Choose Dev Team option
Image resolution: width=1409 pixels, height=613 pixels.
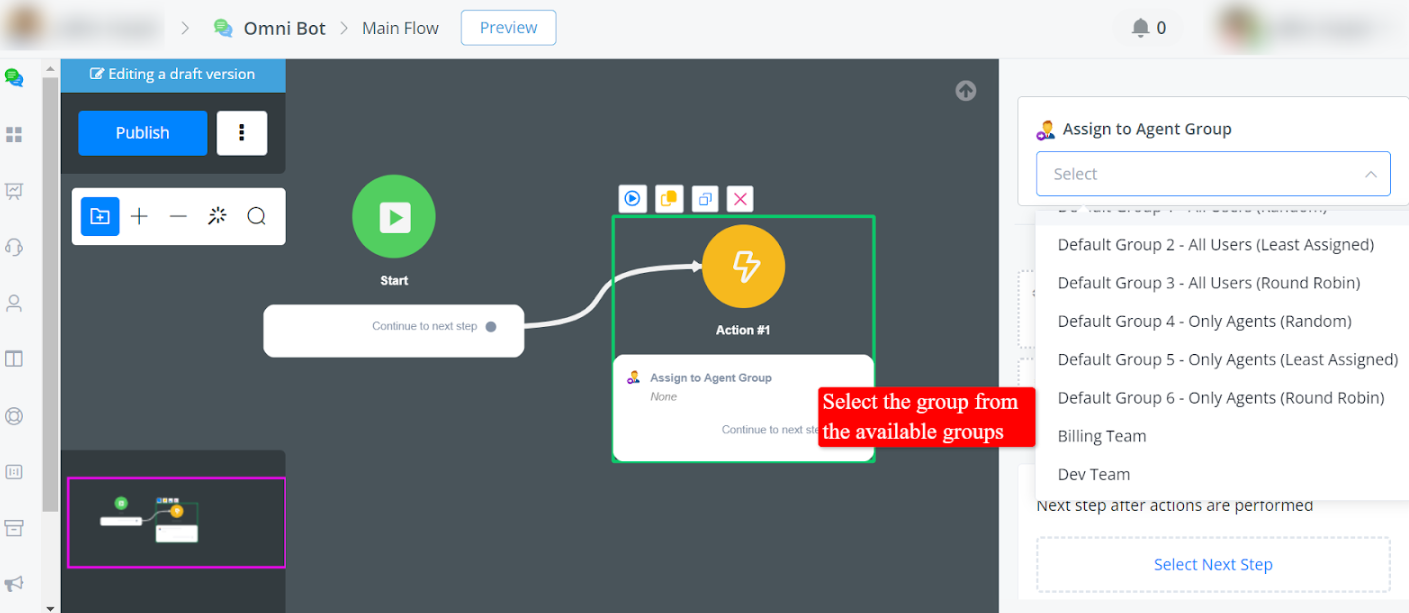(x=1094, y=474)
